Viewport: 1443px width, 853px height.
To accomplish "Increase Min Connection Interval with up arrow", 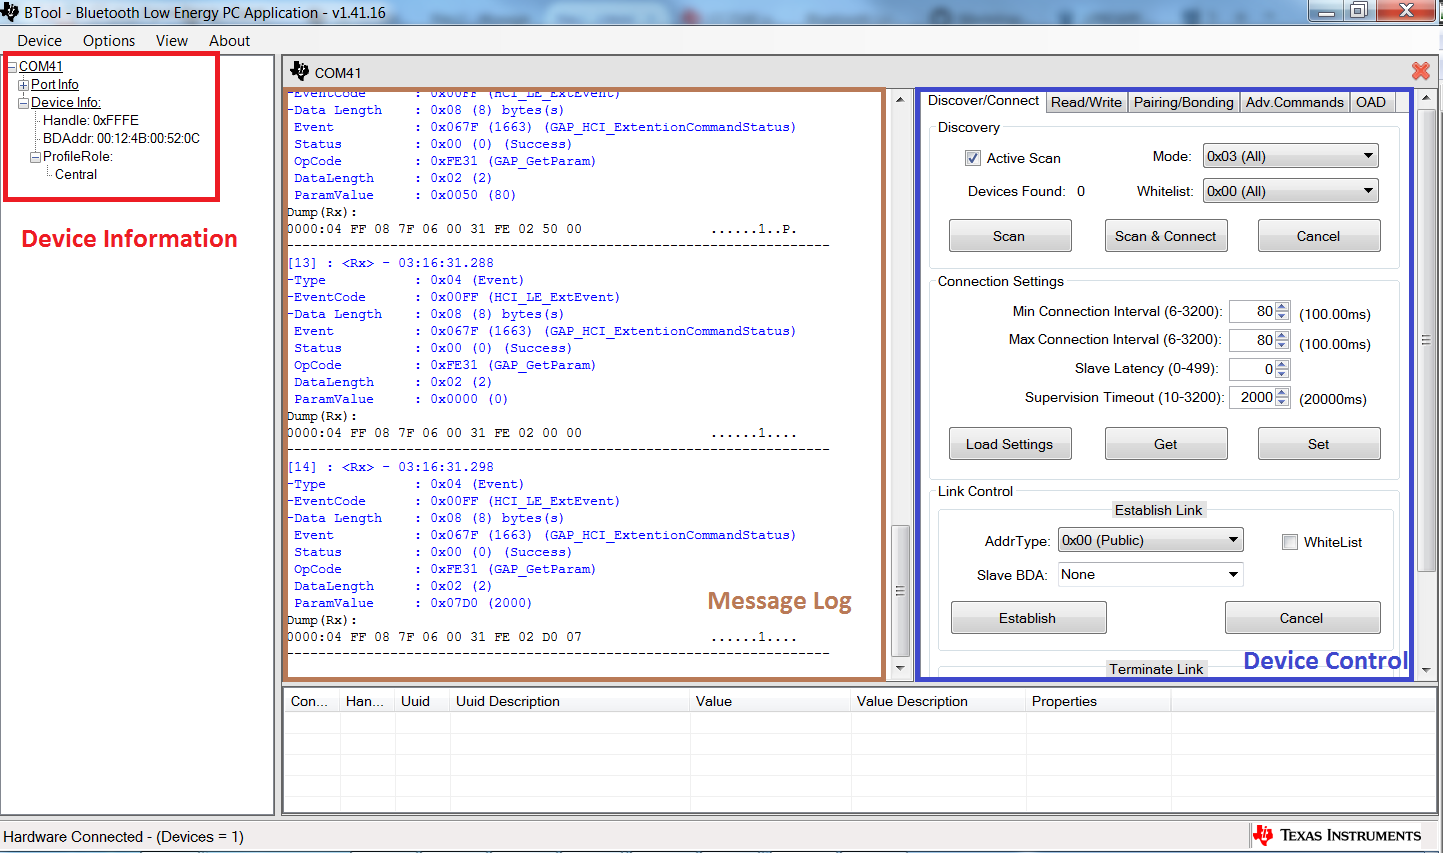I will 1282,307.
